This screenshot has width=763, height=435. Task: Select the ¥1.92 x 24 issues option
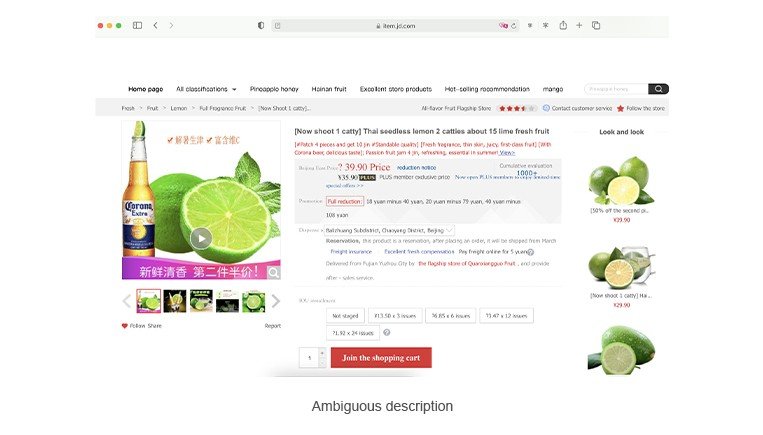(x=353, y=333)
